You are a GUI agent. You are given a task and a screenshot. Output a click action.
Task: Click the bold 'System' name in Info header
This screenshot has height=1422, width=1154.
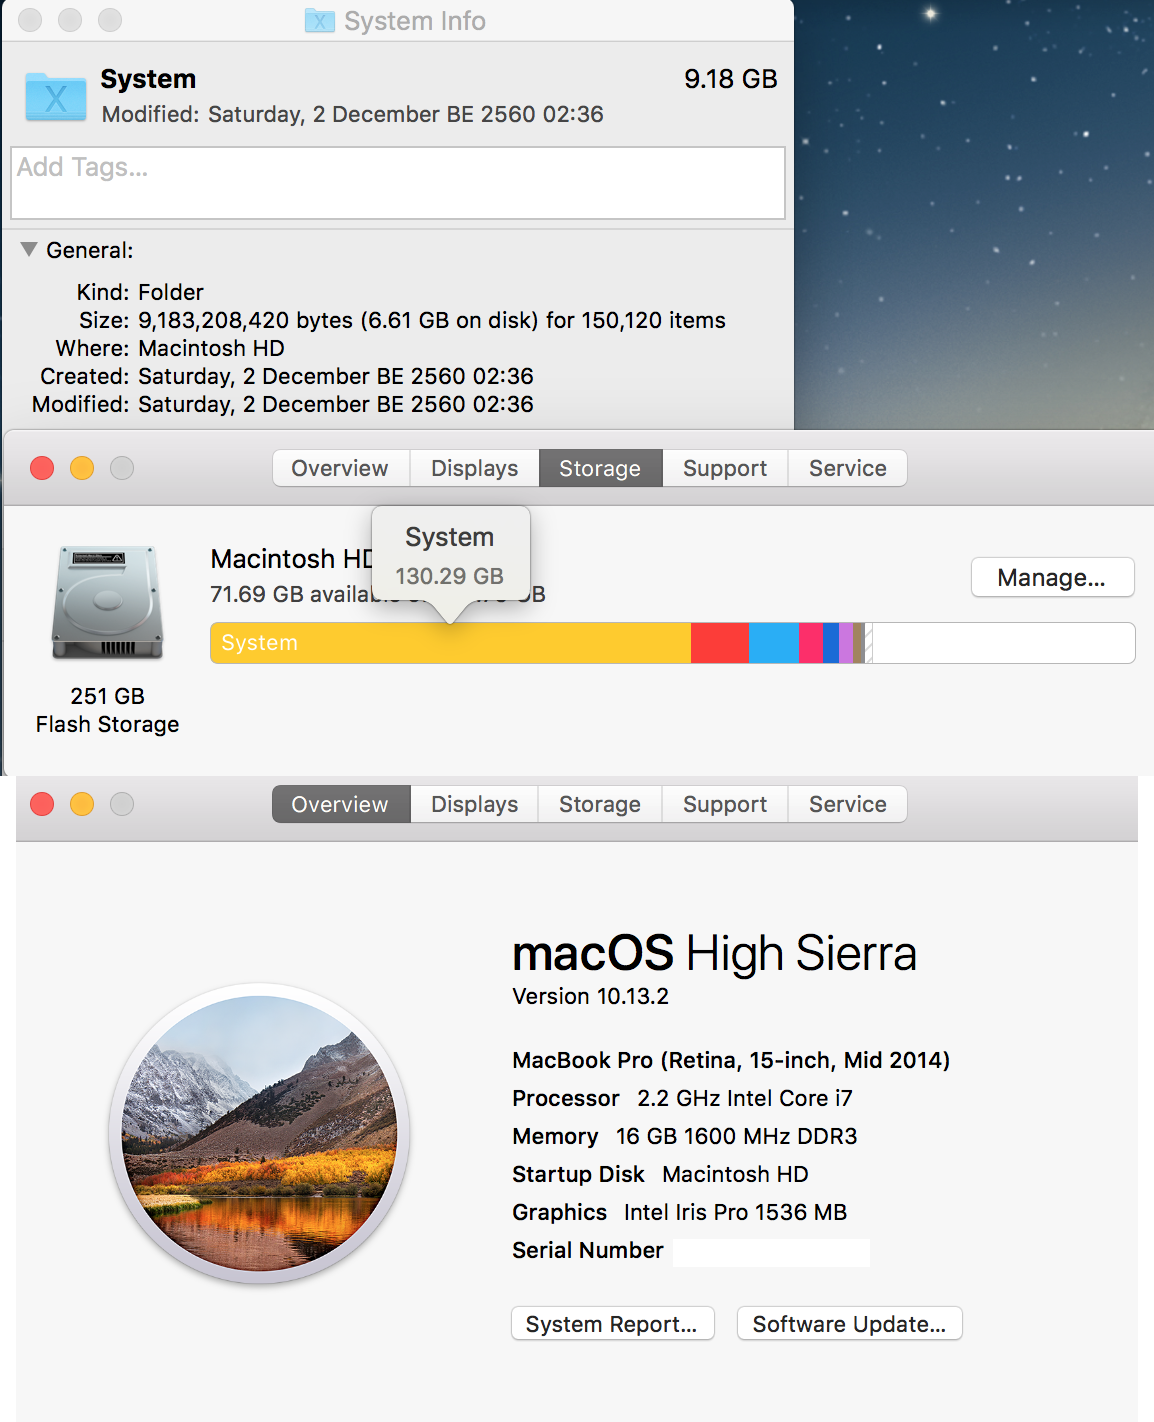coord(148,79)
